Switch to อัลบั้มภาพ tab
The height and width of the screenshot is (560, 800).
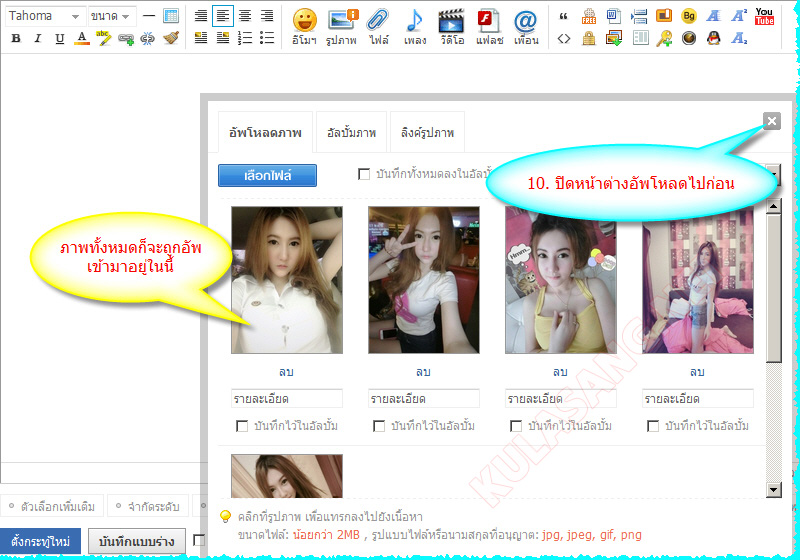point(352,133)
